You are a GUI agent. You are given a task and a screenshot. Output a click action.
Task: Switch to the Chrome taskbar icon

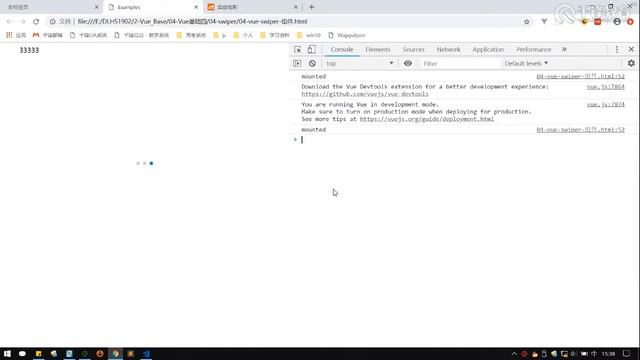coord(116,353)
